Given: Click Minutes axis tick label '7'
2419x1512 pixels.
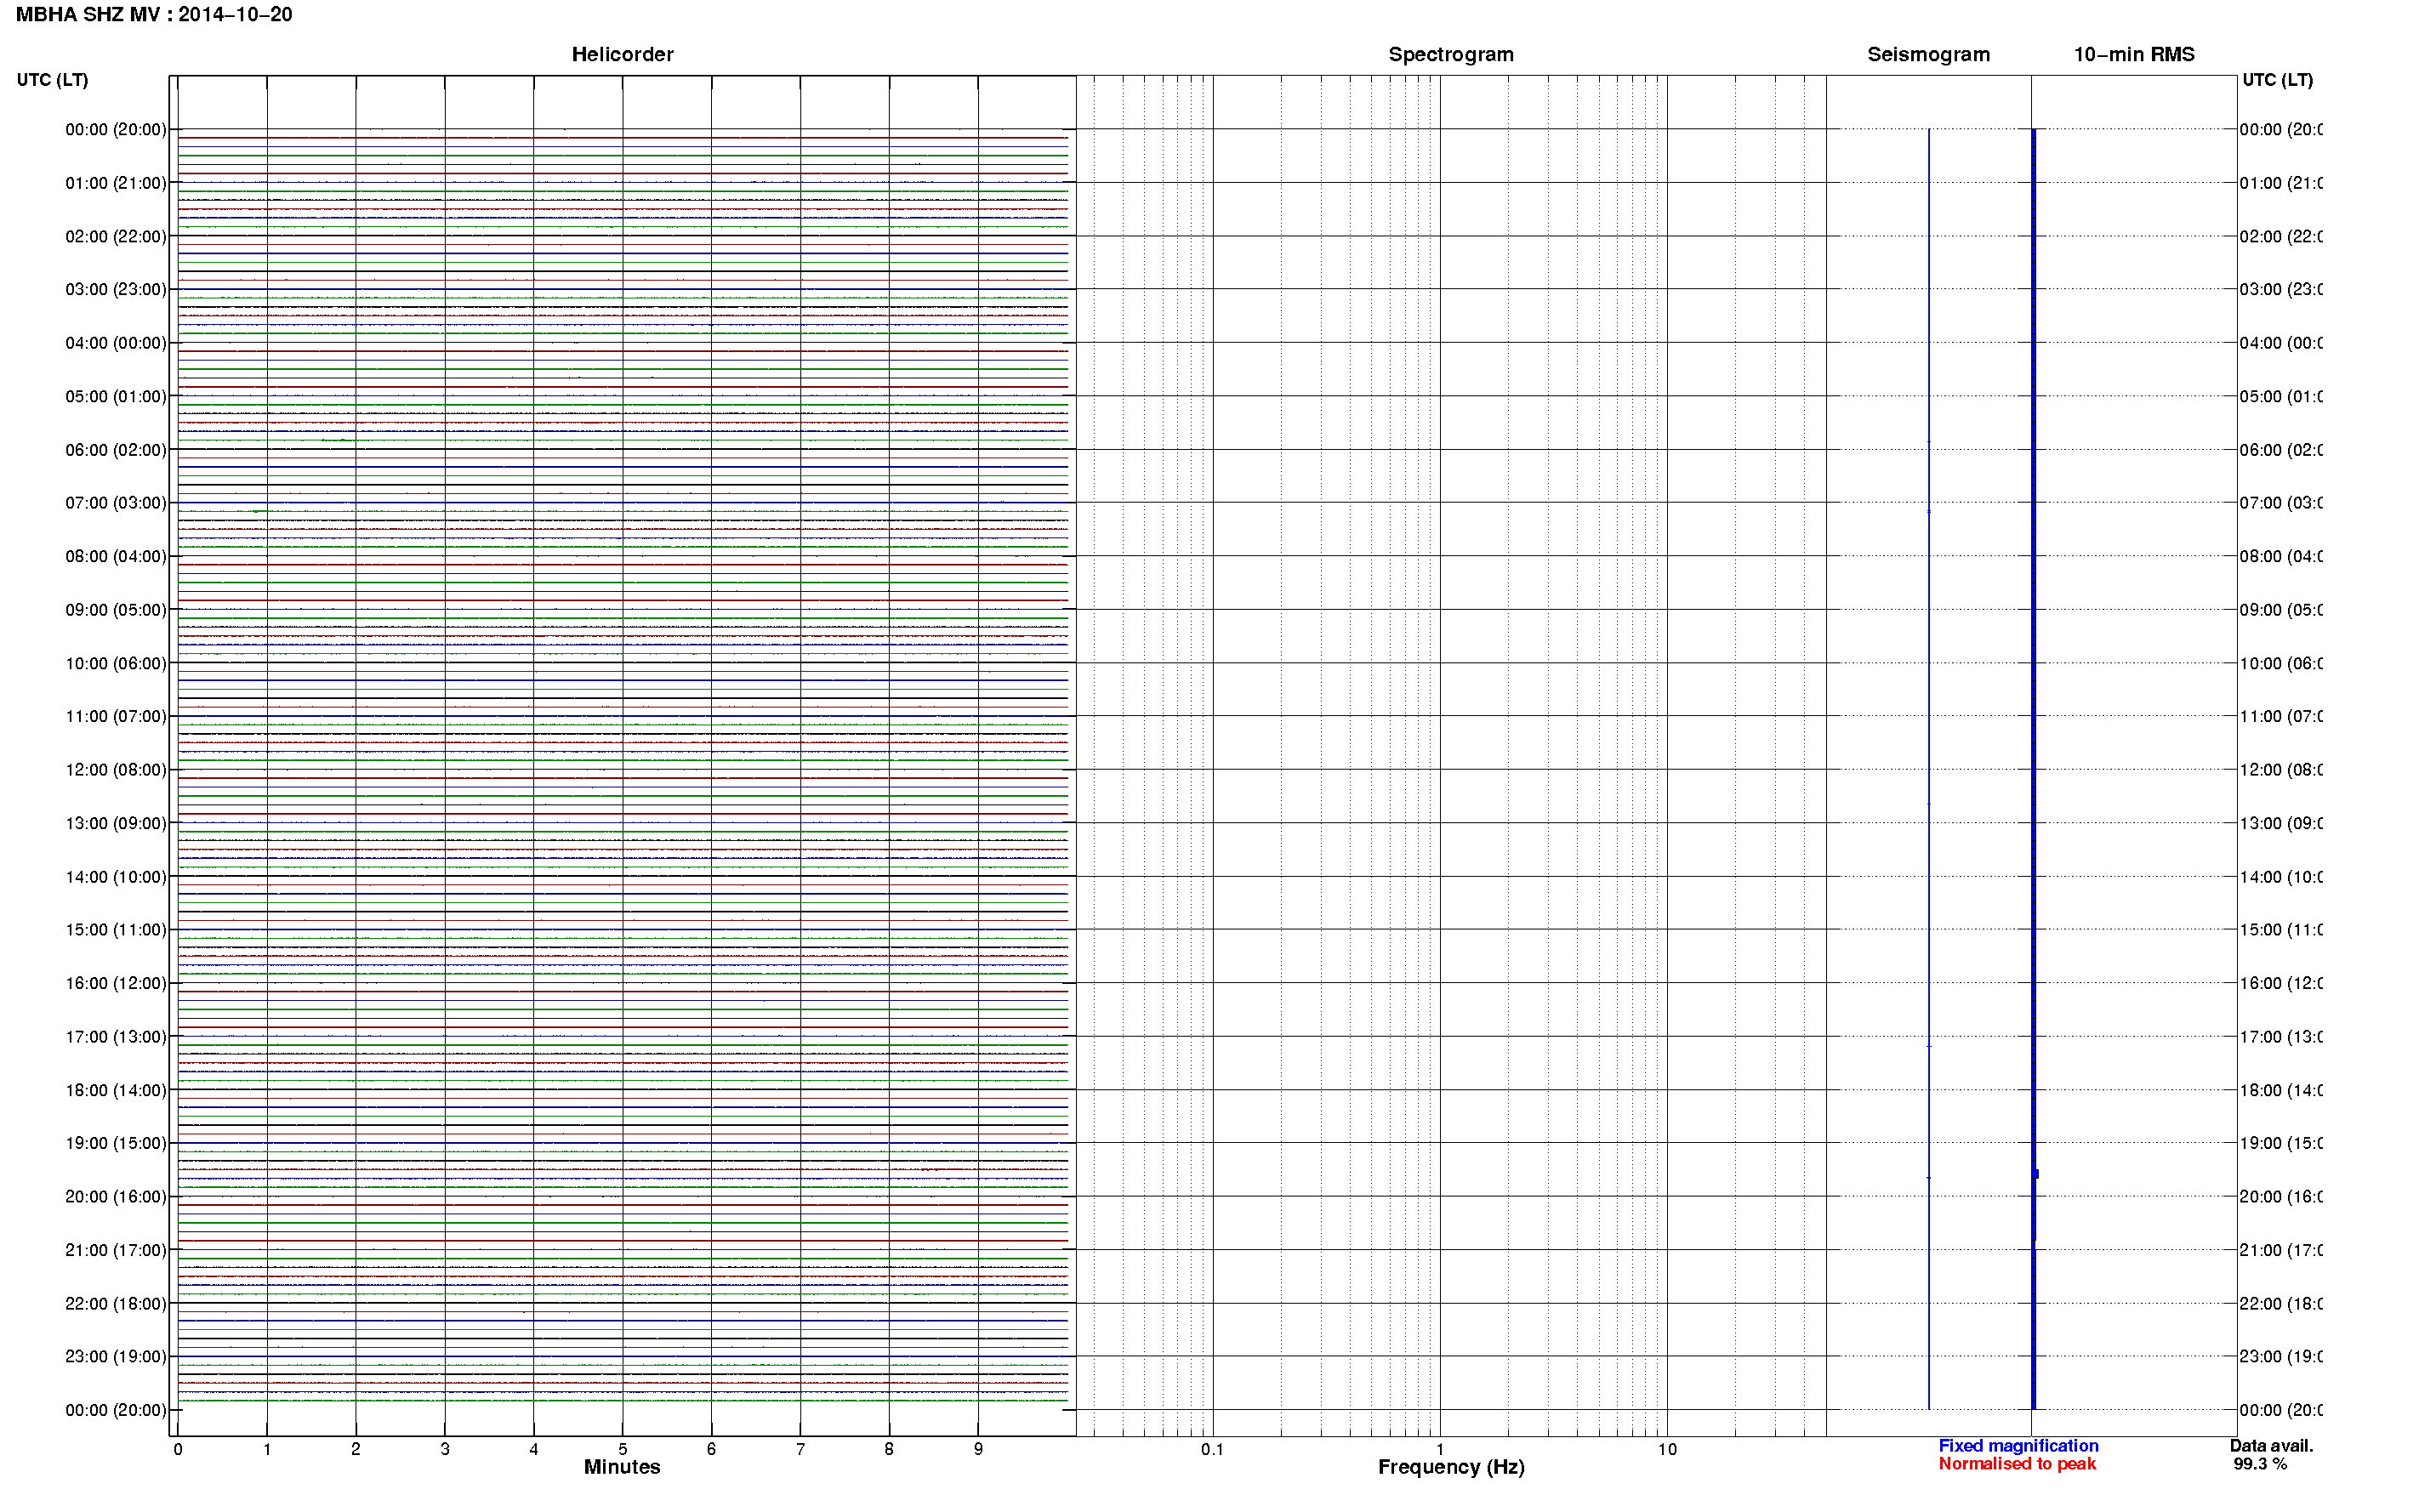Looking at the screenshot, I should pyautogui.click(x=800, y=1449).
